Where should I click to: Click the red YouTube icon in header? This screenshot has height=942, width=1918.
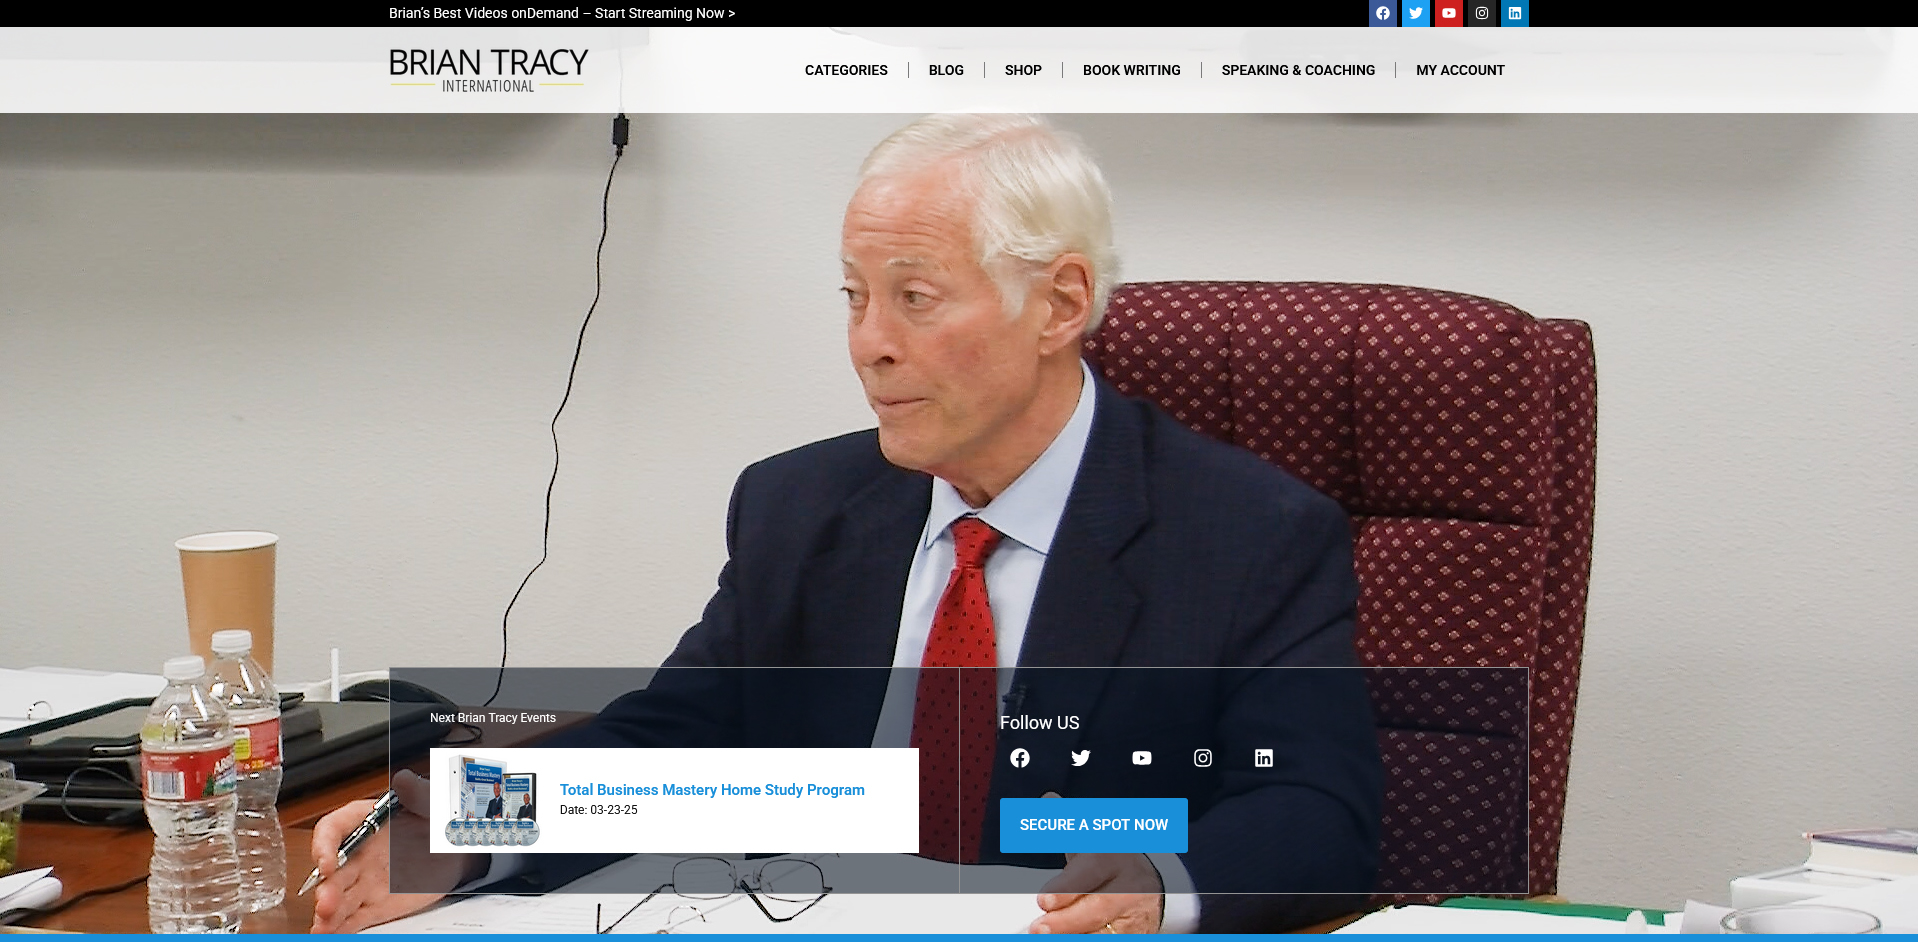(1448, 13)
